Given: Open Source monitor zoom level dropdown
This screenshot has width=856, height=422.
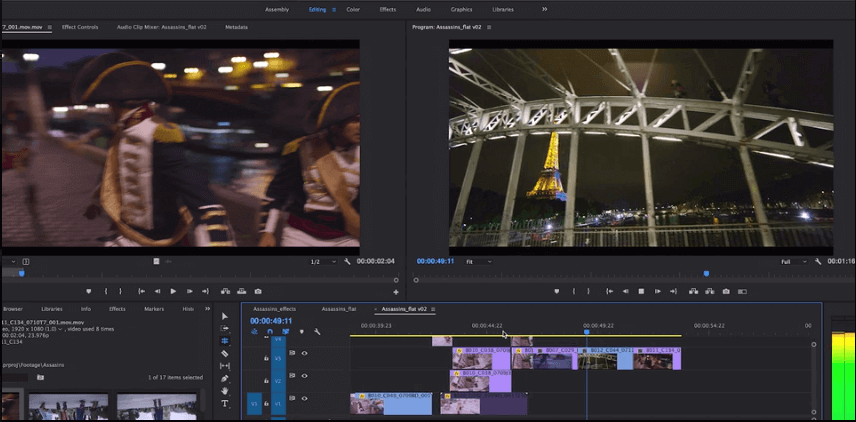Looking at the screenshot, I should [8, 262].
